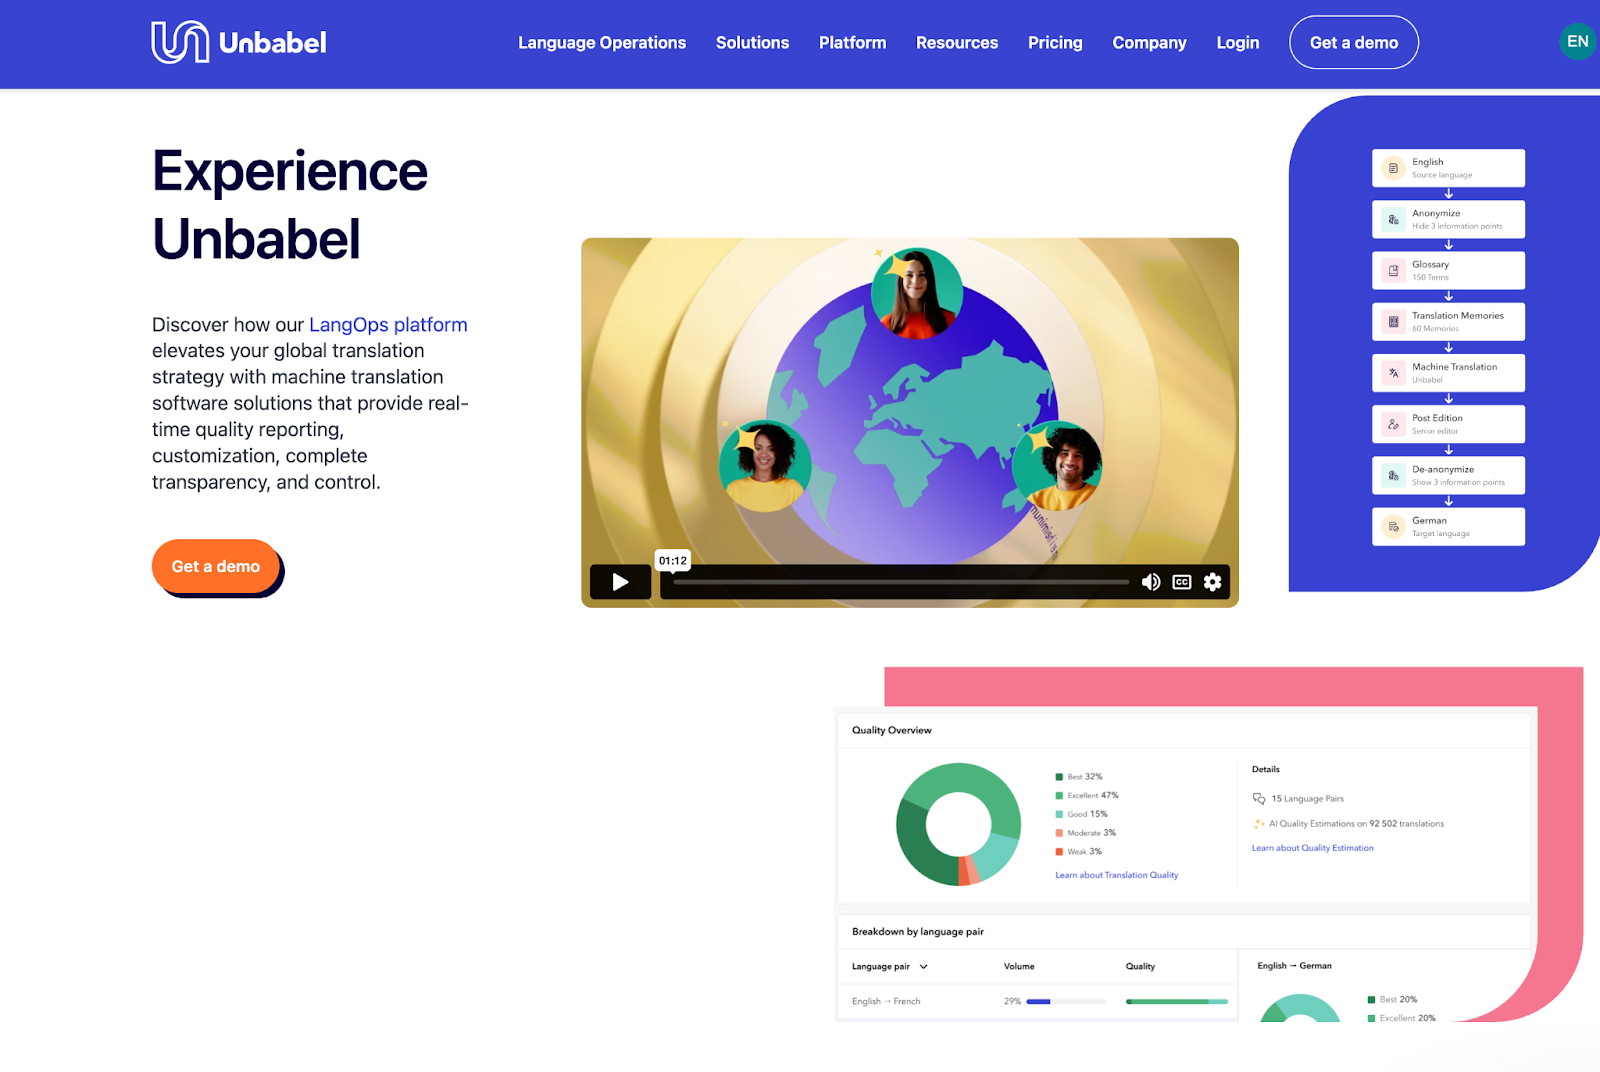
Task: Seek within the video progress bar
Action: (x=900, y=582)
